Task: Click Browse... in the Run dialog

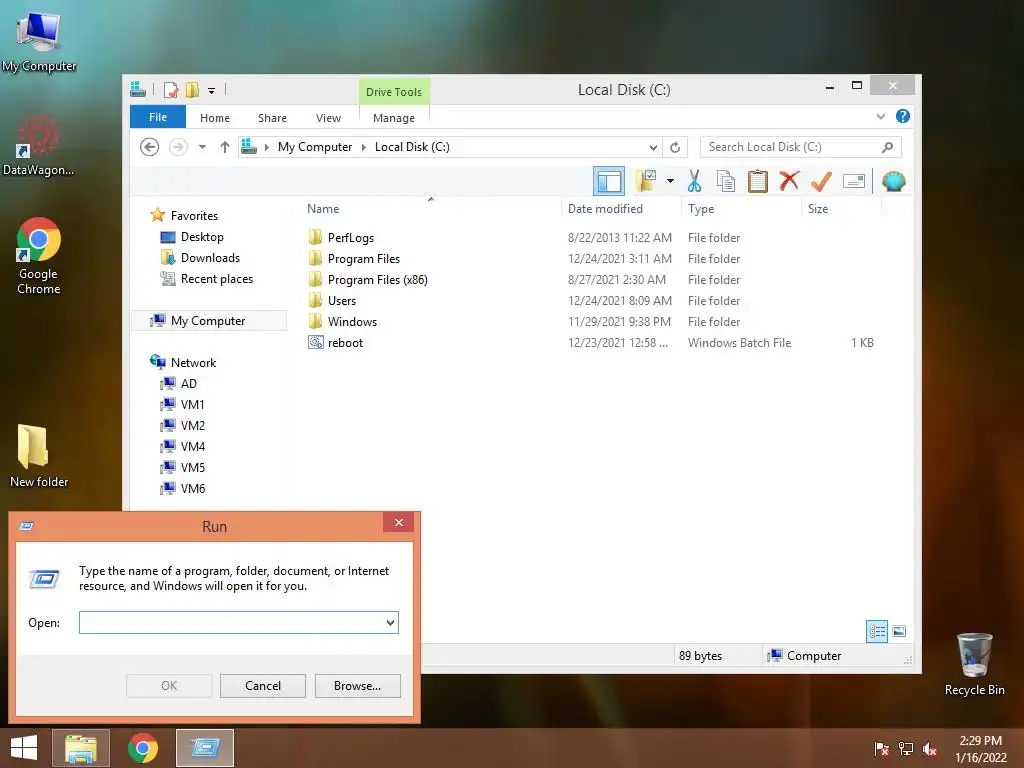Action: [357, 686]
